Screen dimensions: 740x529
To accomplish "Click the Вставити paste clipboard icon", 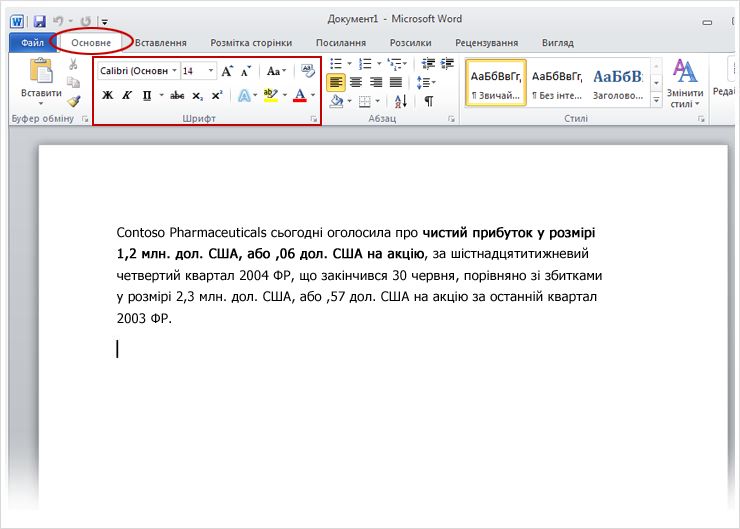I will click(42, 71).
